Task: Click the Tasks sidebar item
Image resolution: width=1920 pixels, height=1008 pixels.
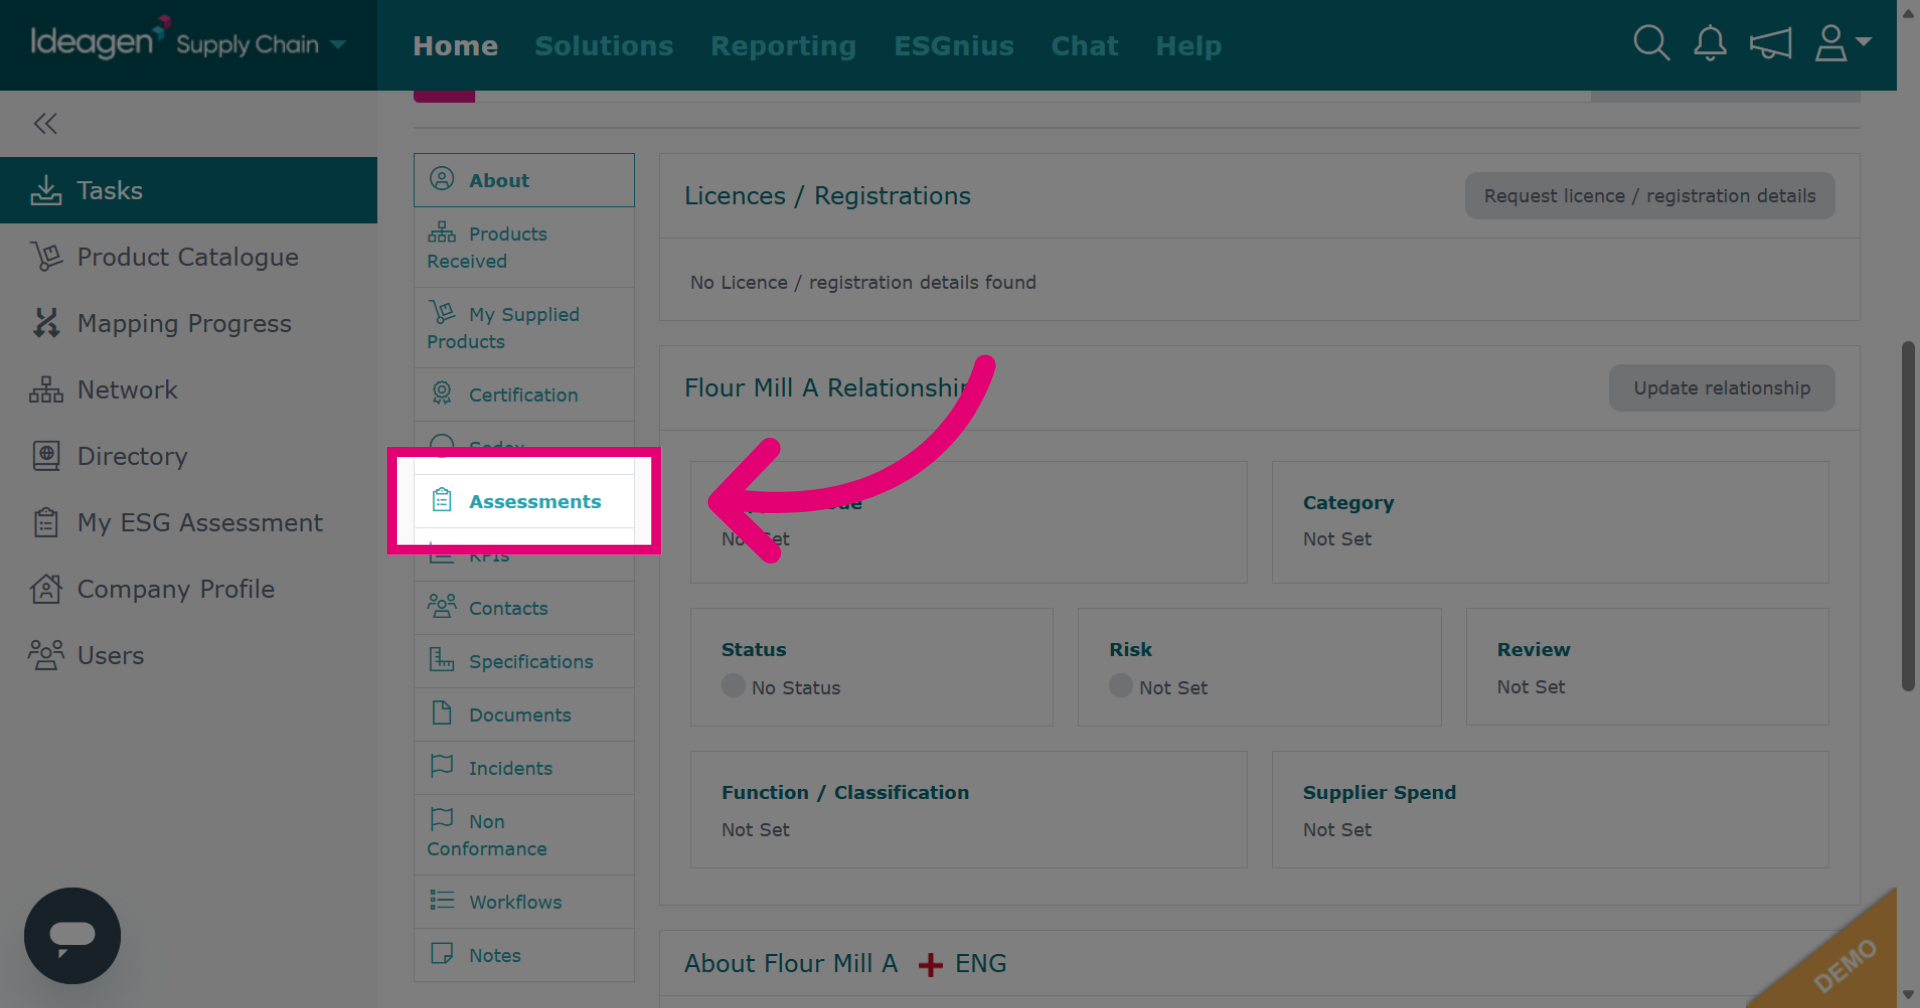Action: pos(188,190)
